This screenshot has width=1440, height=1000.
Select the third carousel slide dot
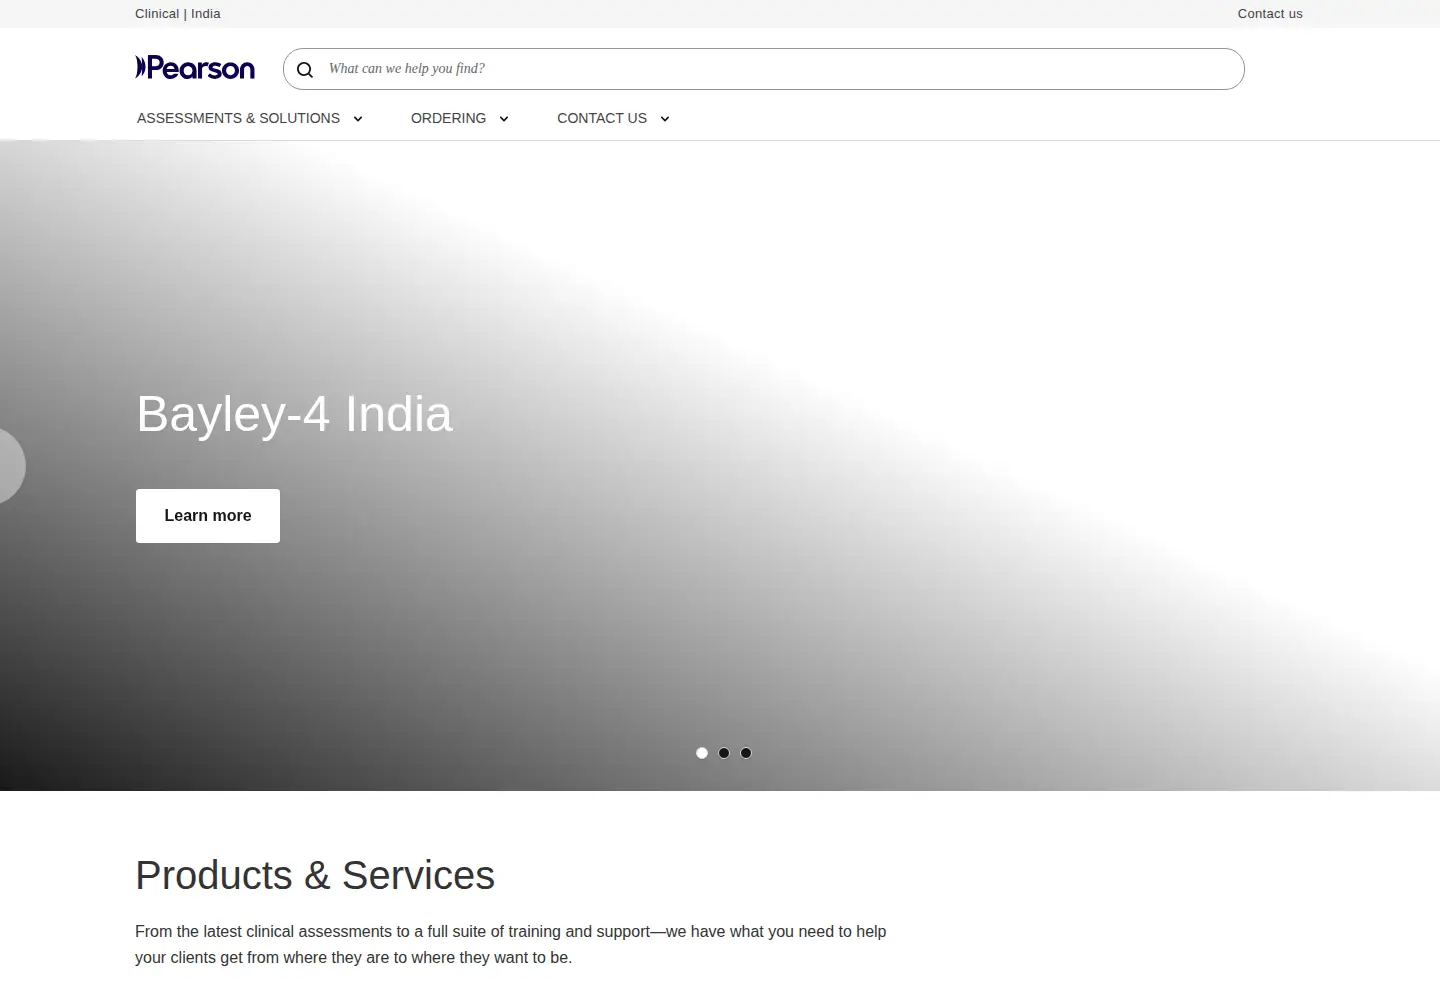pos(746,753)
